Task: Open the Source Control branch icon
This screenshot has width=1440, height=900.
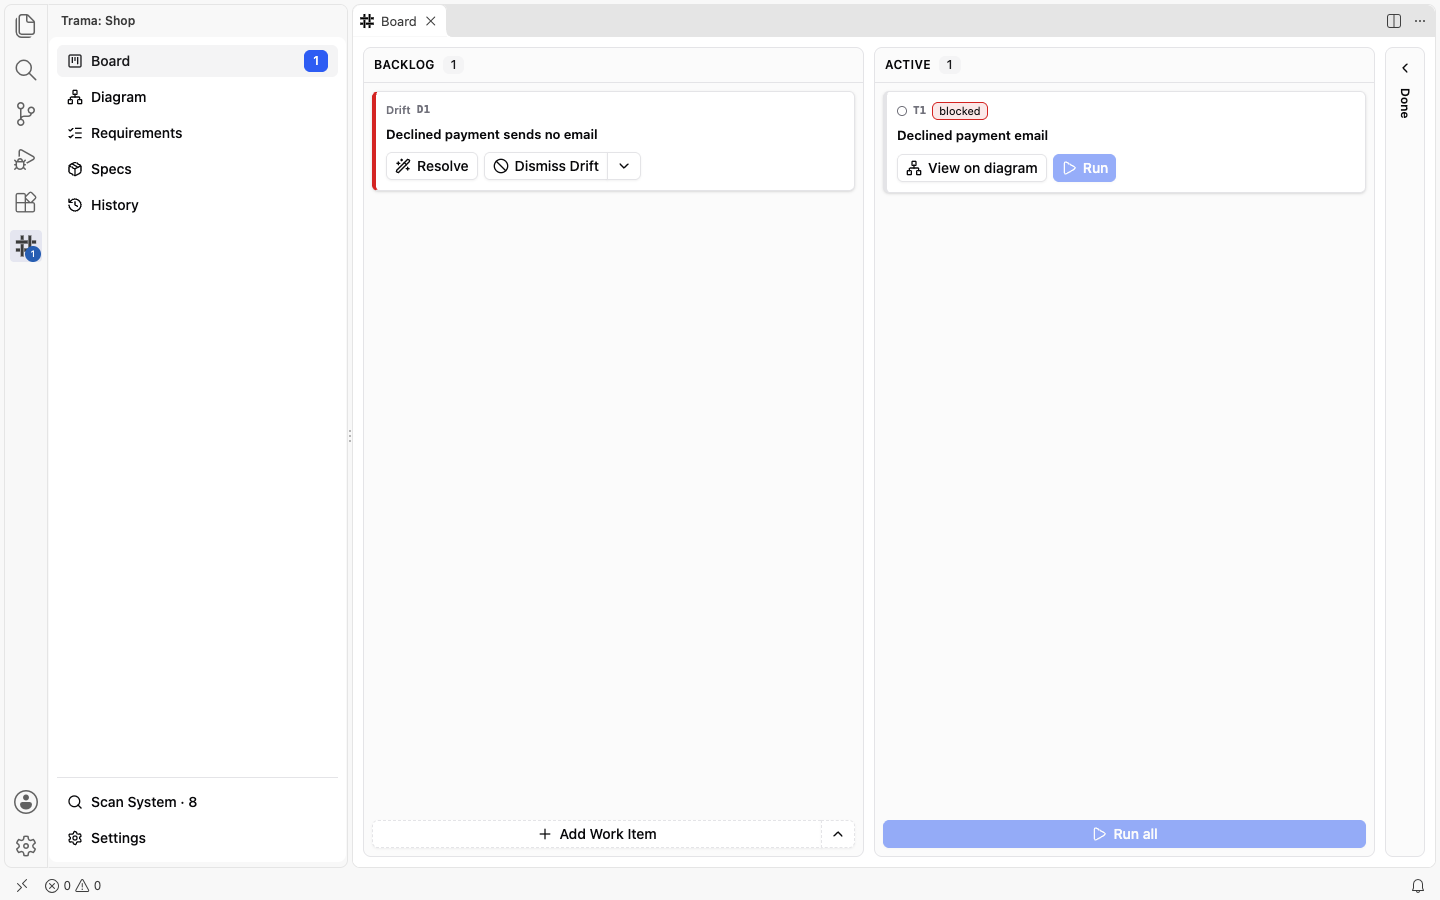Action: tap(26, 113)
